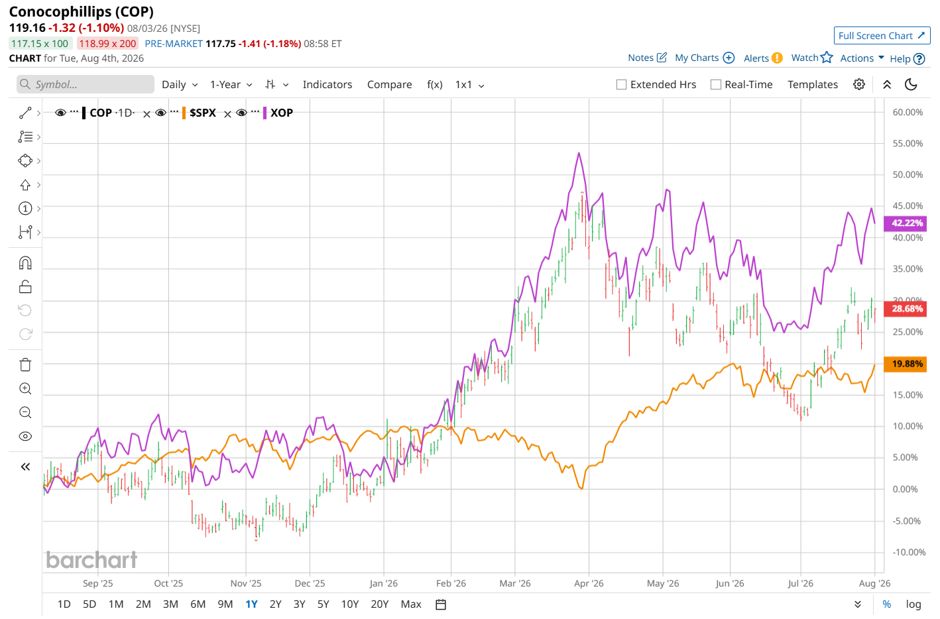The width and height of the screenshot is (940, 619).
Task: Click the zoom out magnifier
Action: point(25,412)
